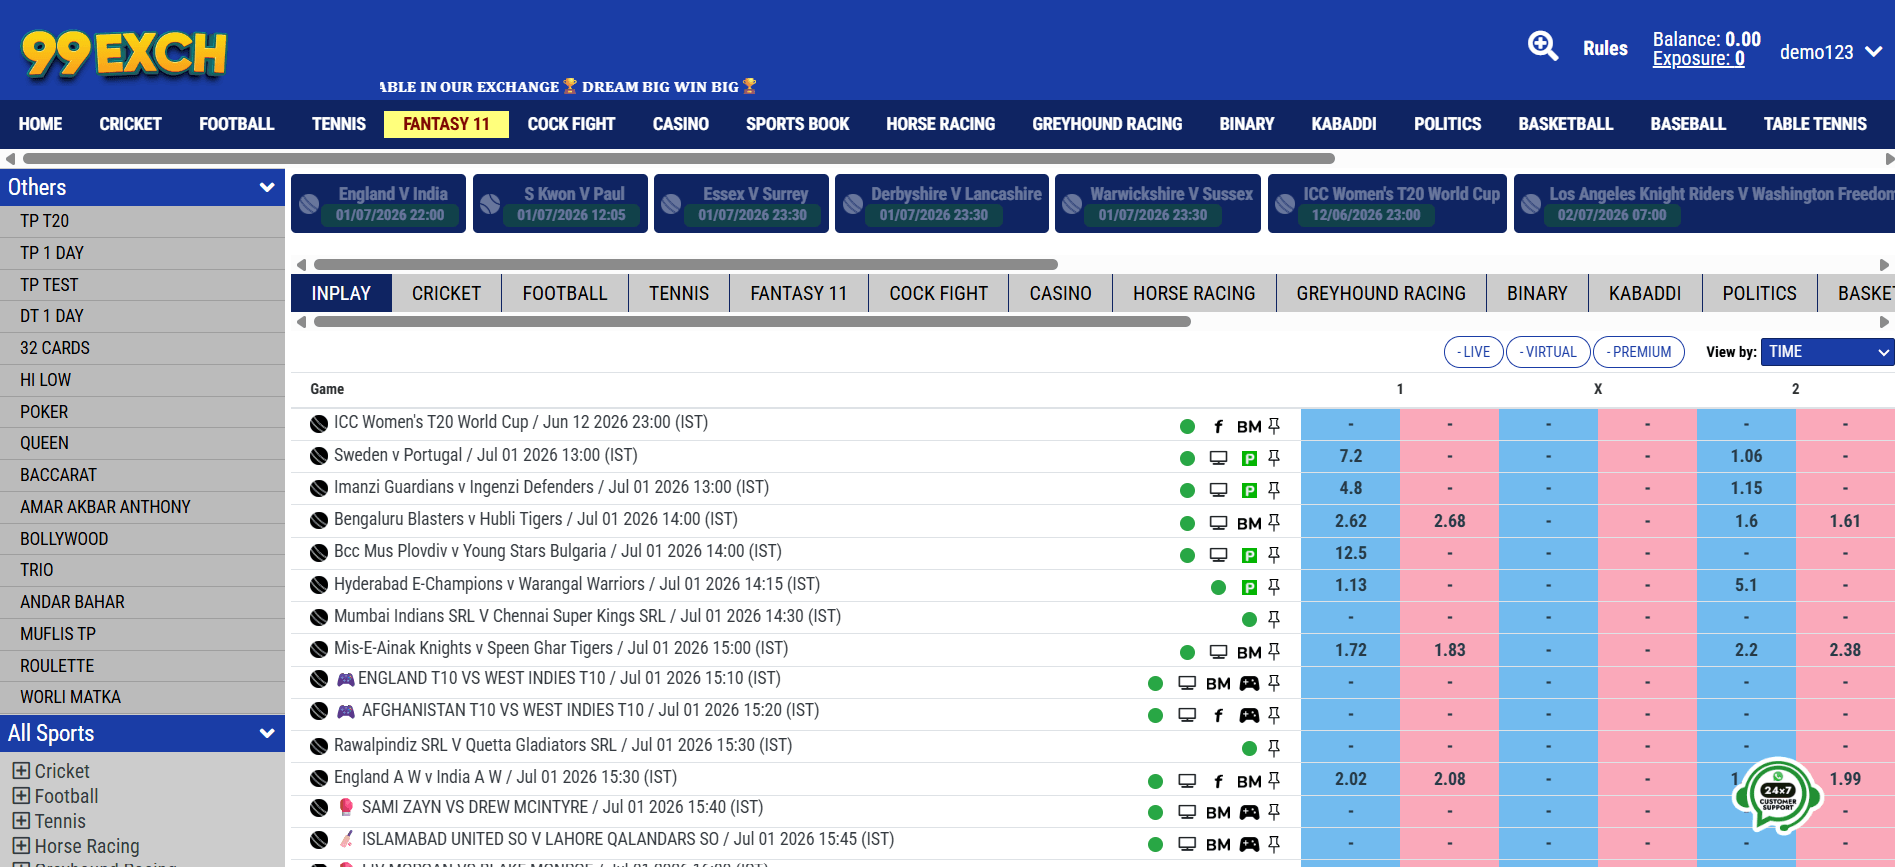
Task: Click back odds 7.2 for Sweden v Portugal
Action: point(1350,456)
